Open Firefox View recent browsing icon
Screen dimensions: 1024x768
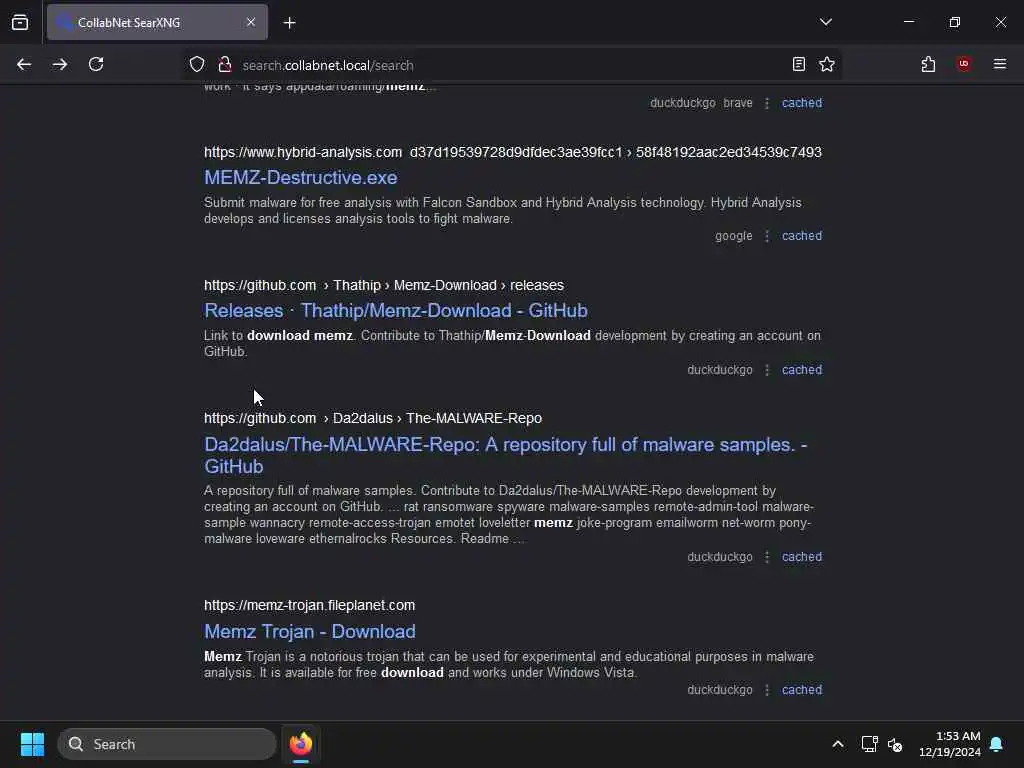tap(20, 22)
